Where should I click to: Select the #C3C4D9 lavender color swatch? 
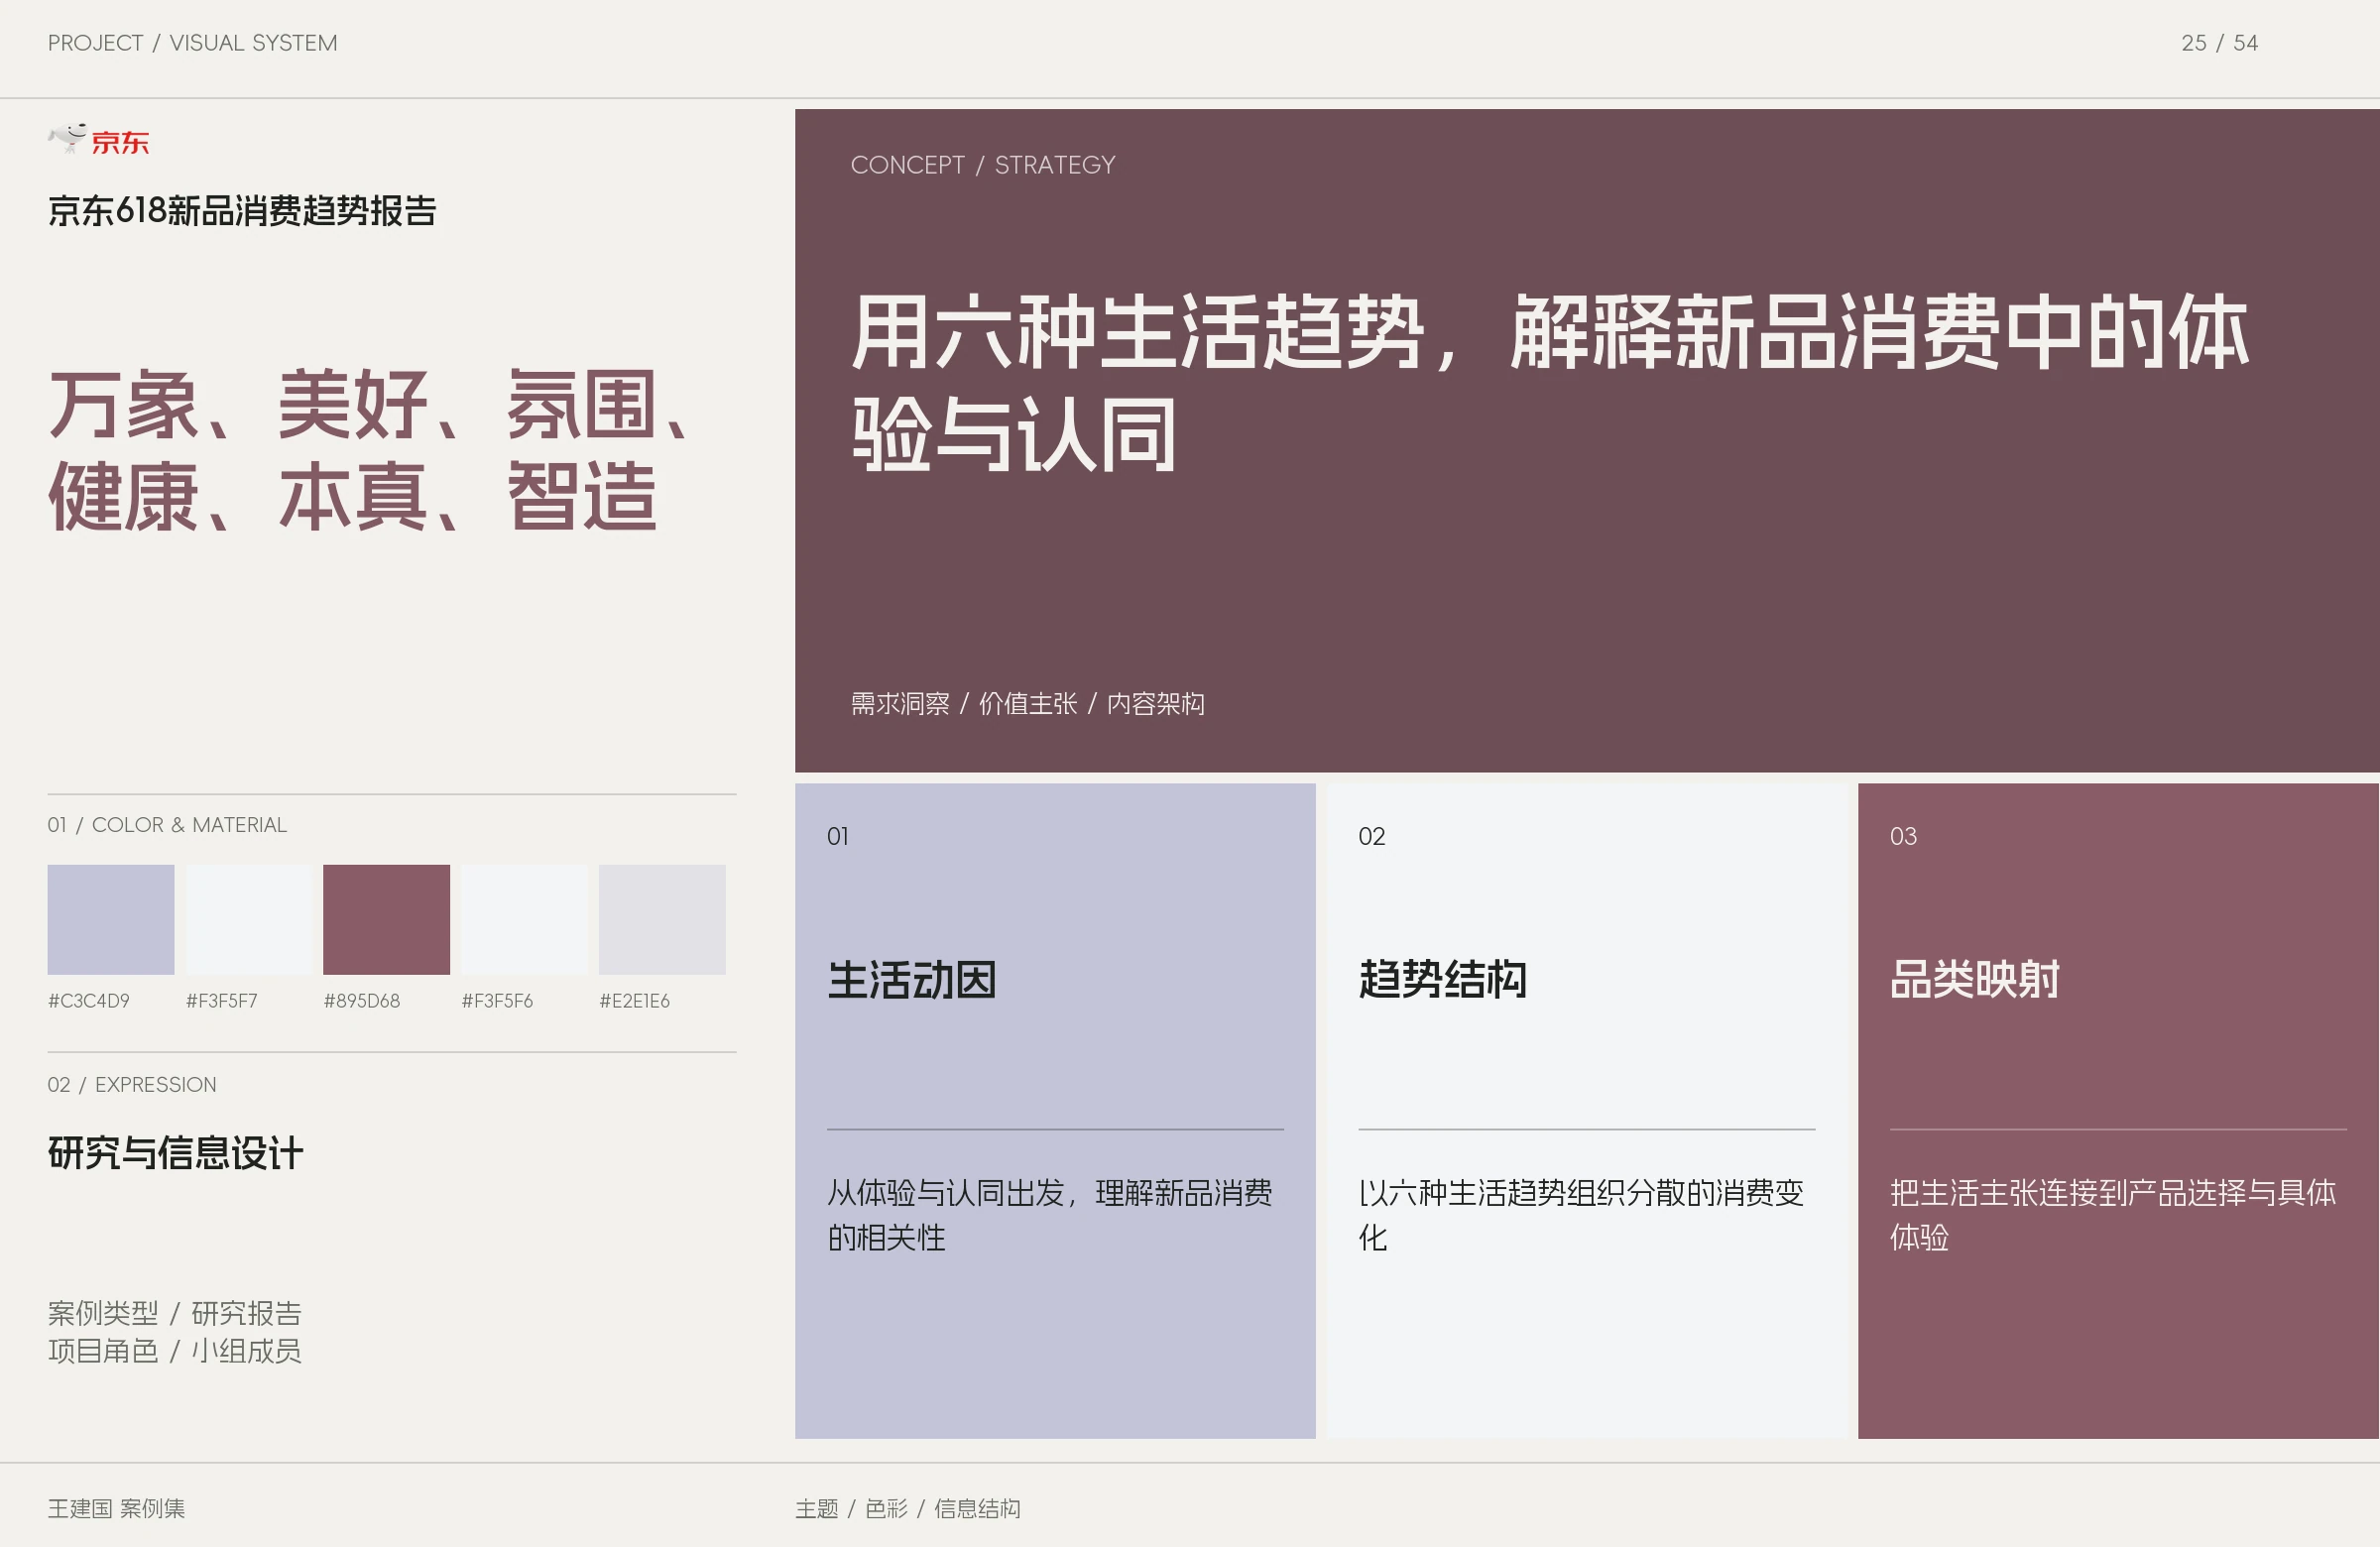click(x=111, y=919)
